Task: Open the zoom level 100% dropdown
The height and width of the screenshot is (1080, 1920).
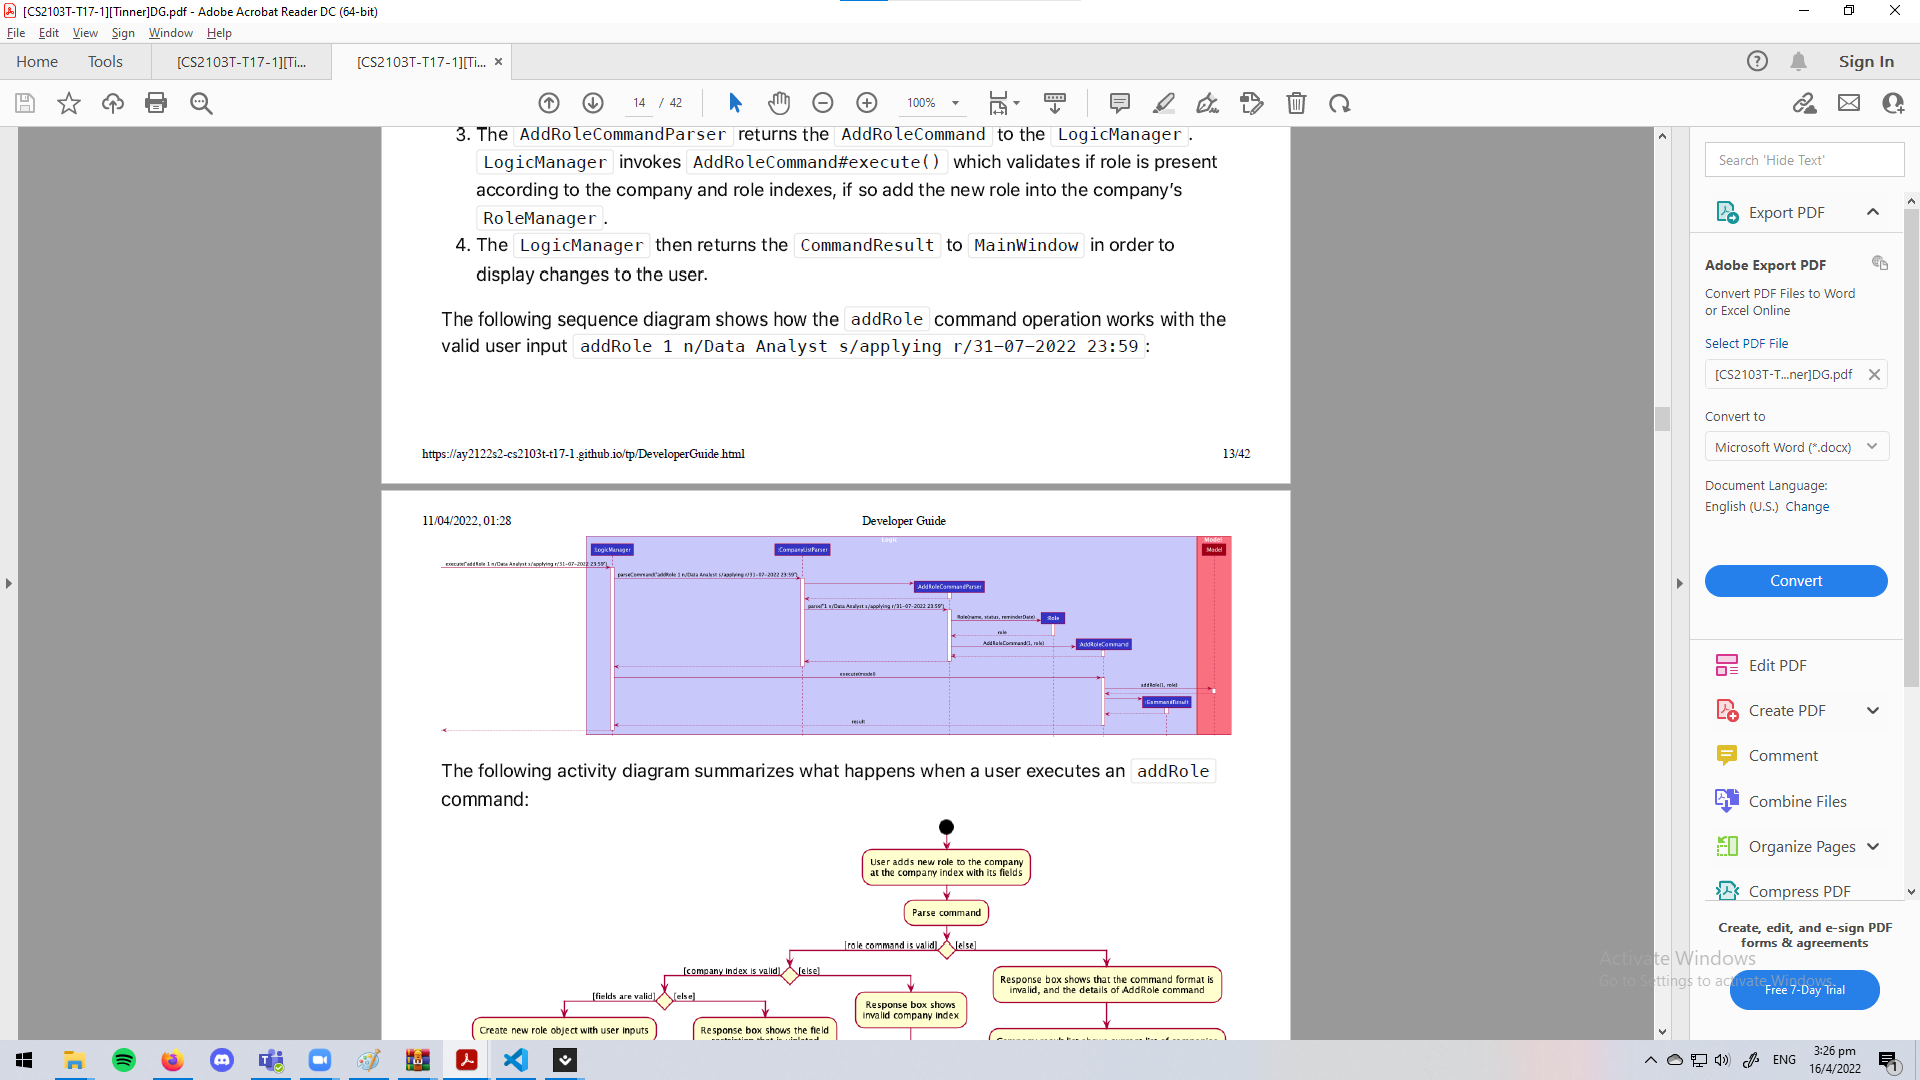Action: click(x=955, y=103)
